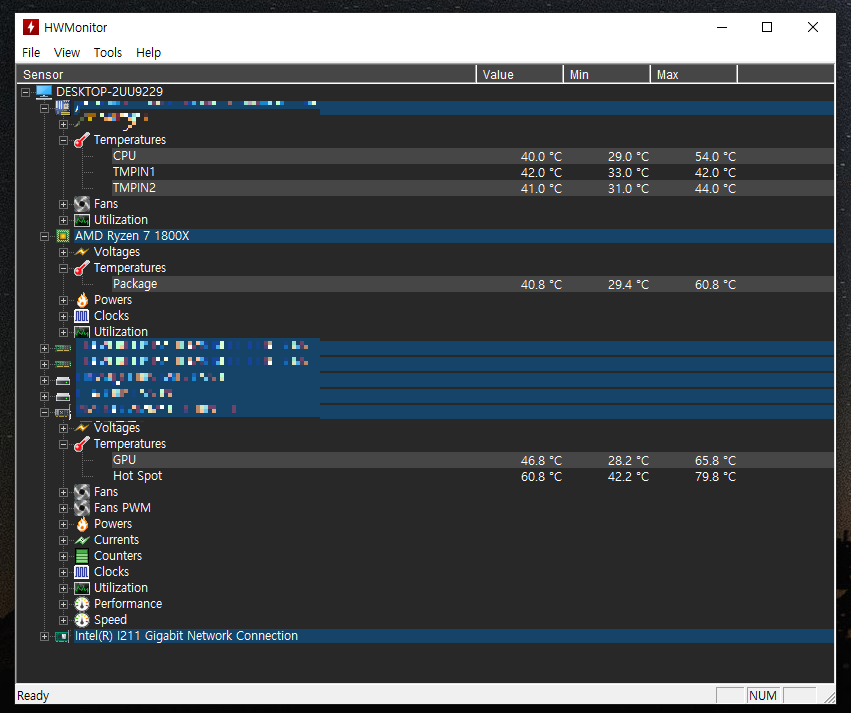Click the window resize grip corner
Screen dimensions: 851x713
829,697
